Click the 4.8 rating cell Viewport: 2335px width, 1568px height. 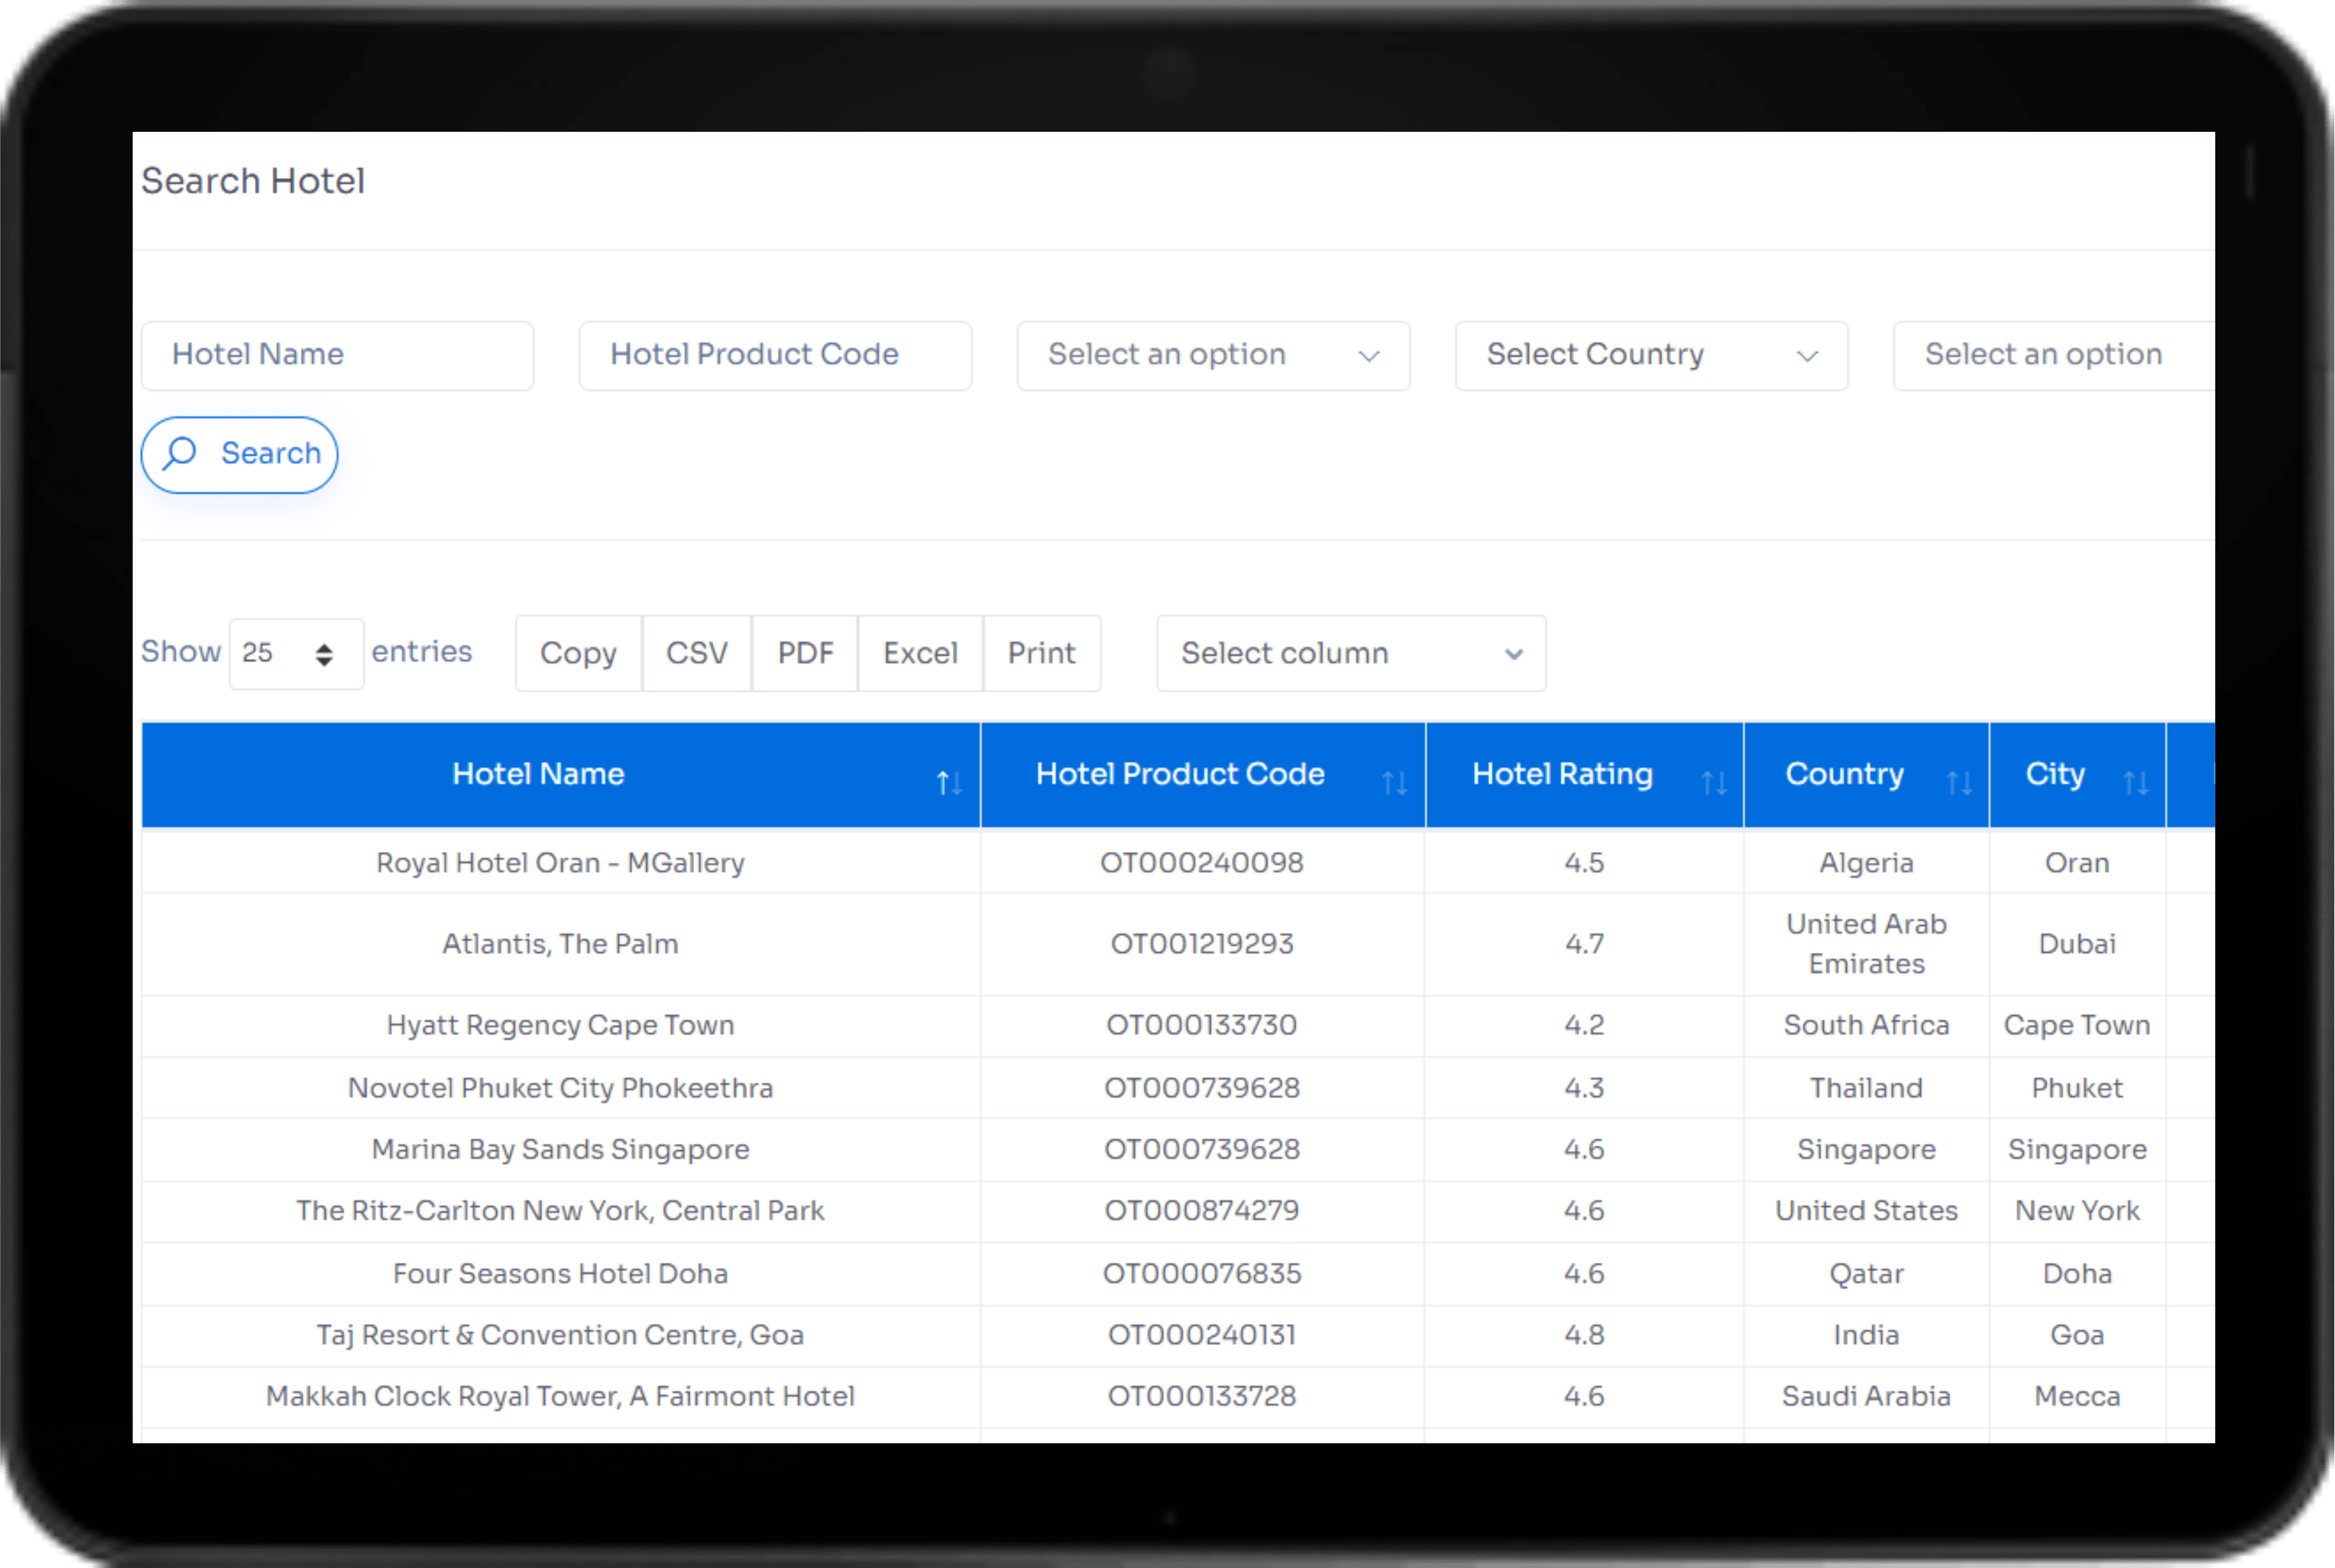(1584, 1335)
